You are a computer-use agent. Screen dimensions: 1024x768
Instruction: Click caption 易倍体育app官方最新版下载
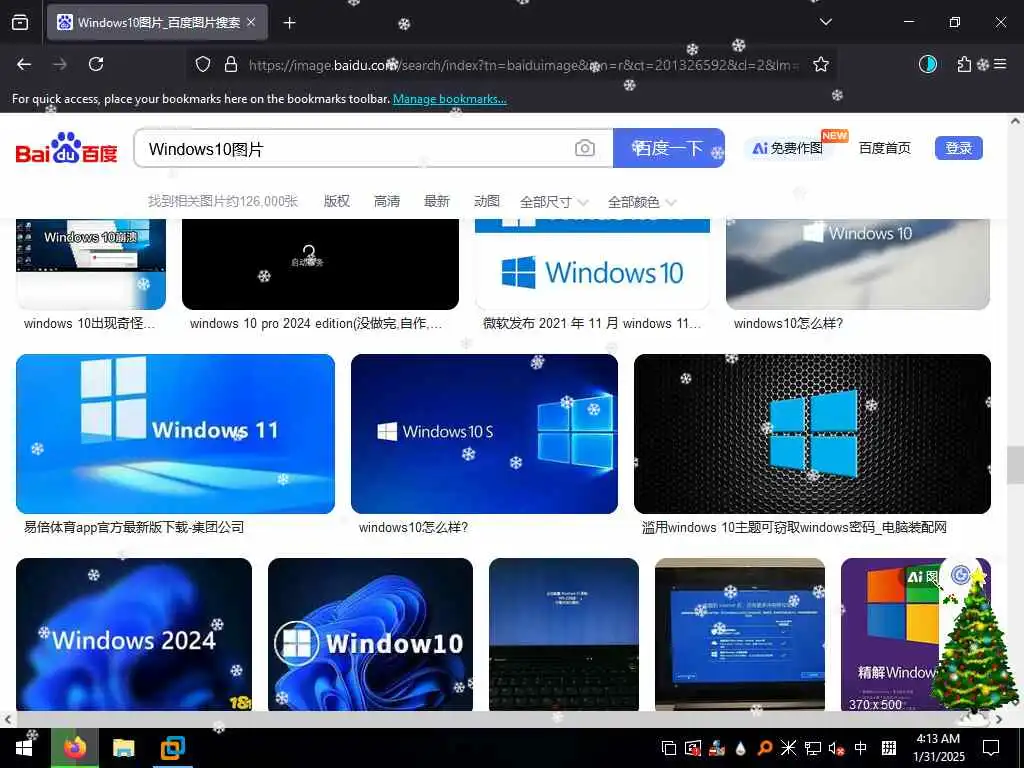(134, 527)
